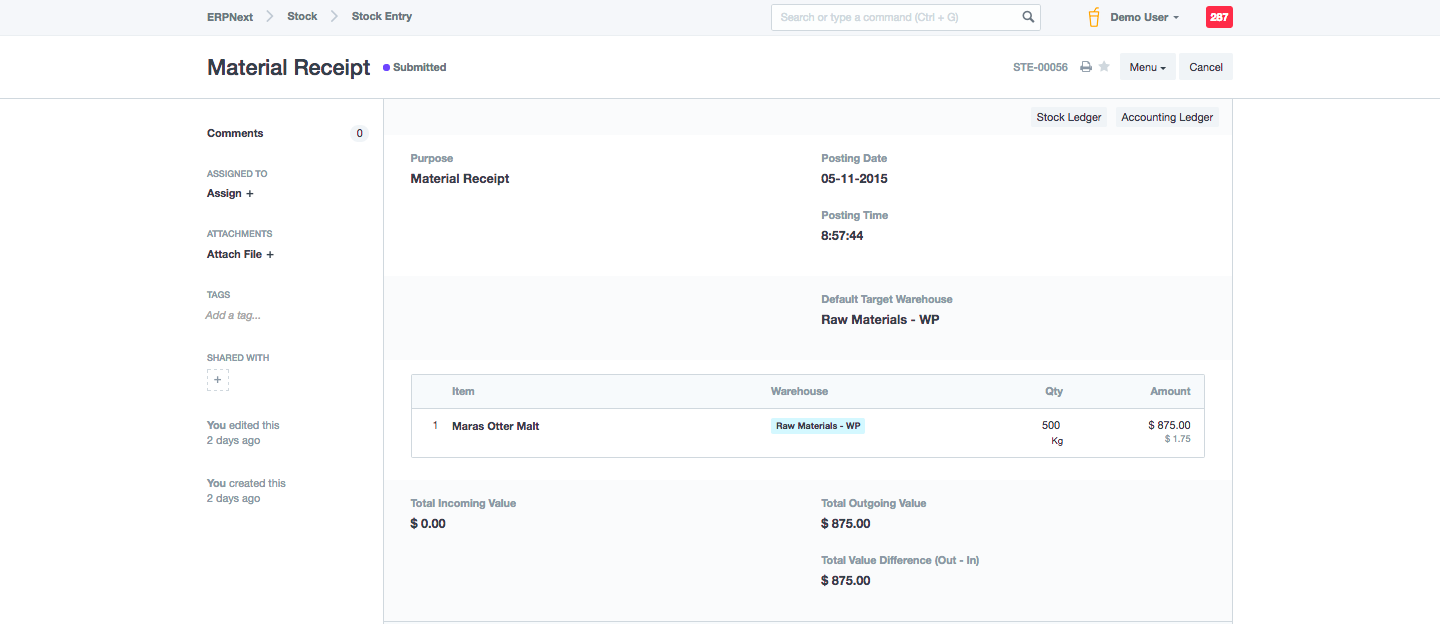
Task: Click Assign + in the sidebar
Action: click(x=230, y=193)
